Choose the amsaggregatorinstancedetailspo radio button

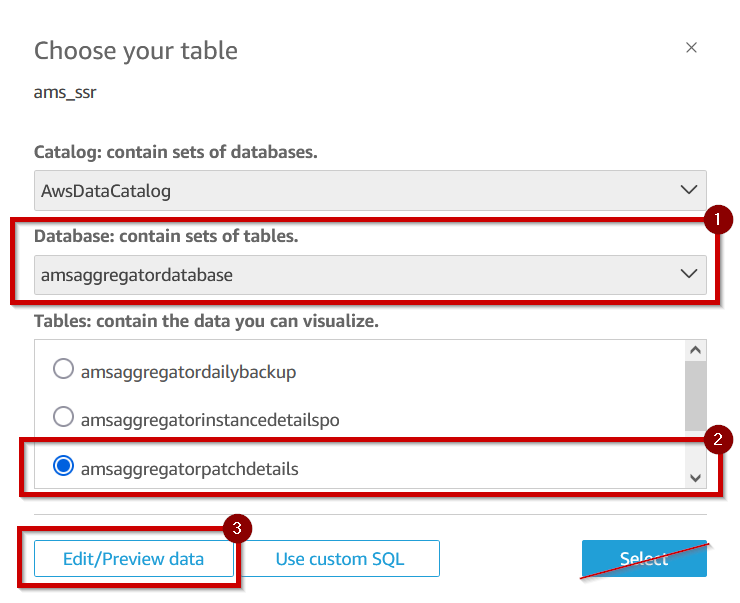coord(63,417)
